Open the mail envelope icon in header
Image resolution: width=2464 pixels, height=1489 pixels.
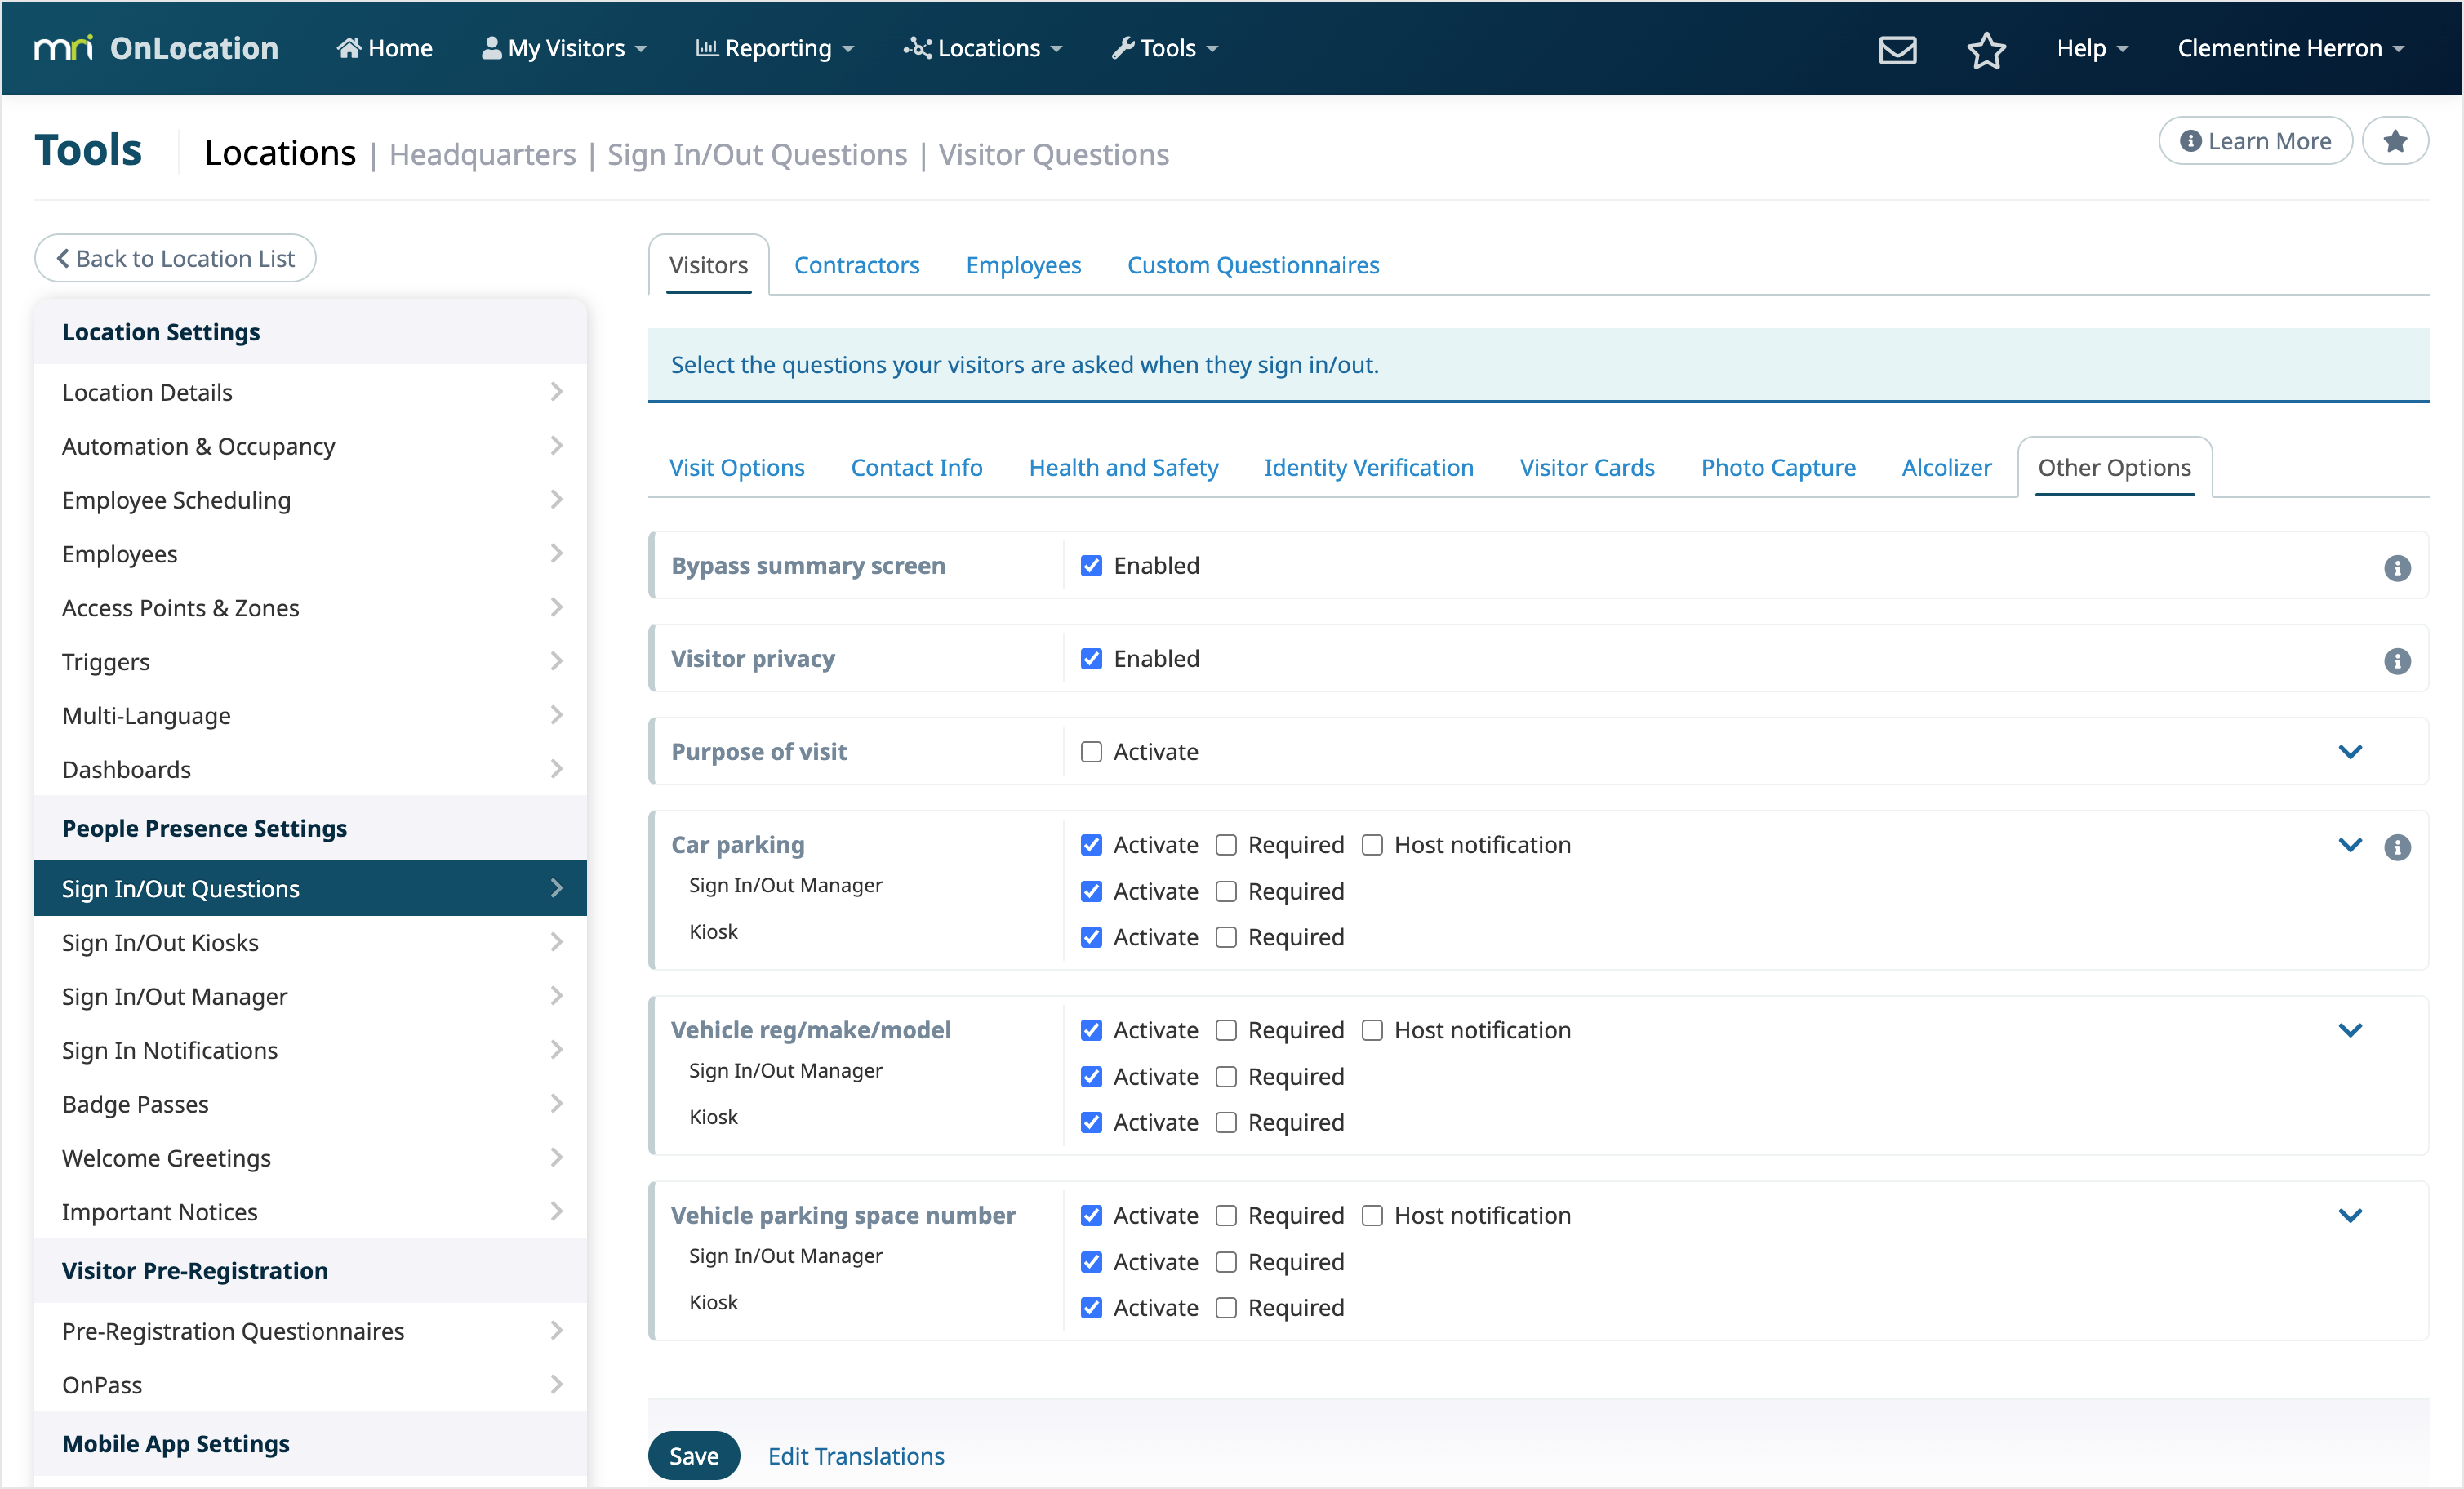(1896, 49)
